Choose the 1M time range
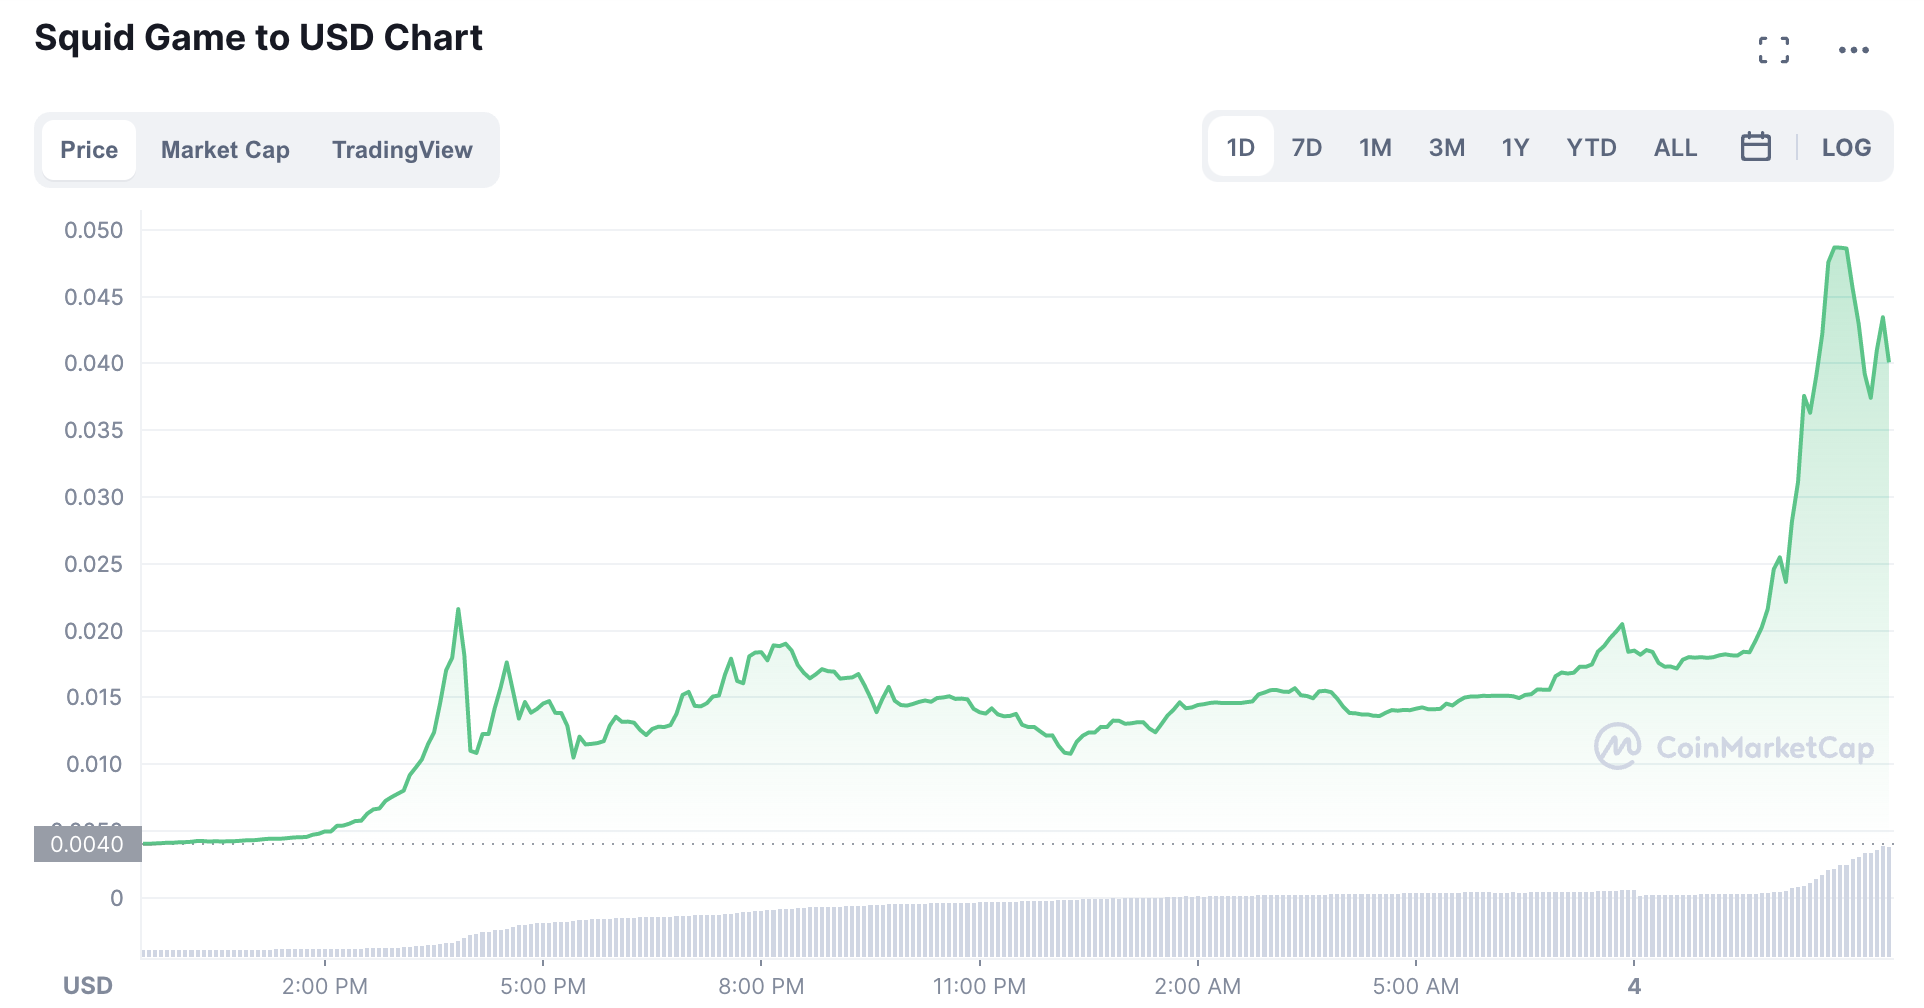Screen dimensions: 1924x1008 [x=1375, y=147]
